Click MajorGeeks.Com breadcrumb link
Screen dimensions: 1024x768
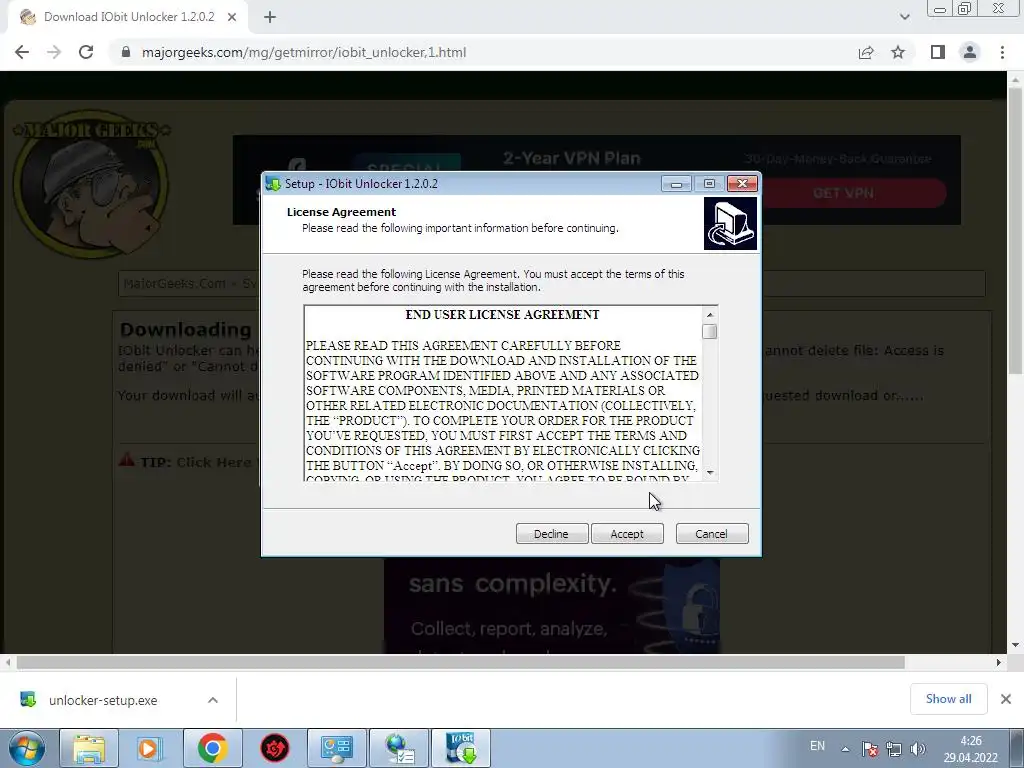(174, 283)
